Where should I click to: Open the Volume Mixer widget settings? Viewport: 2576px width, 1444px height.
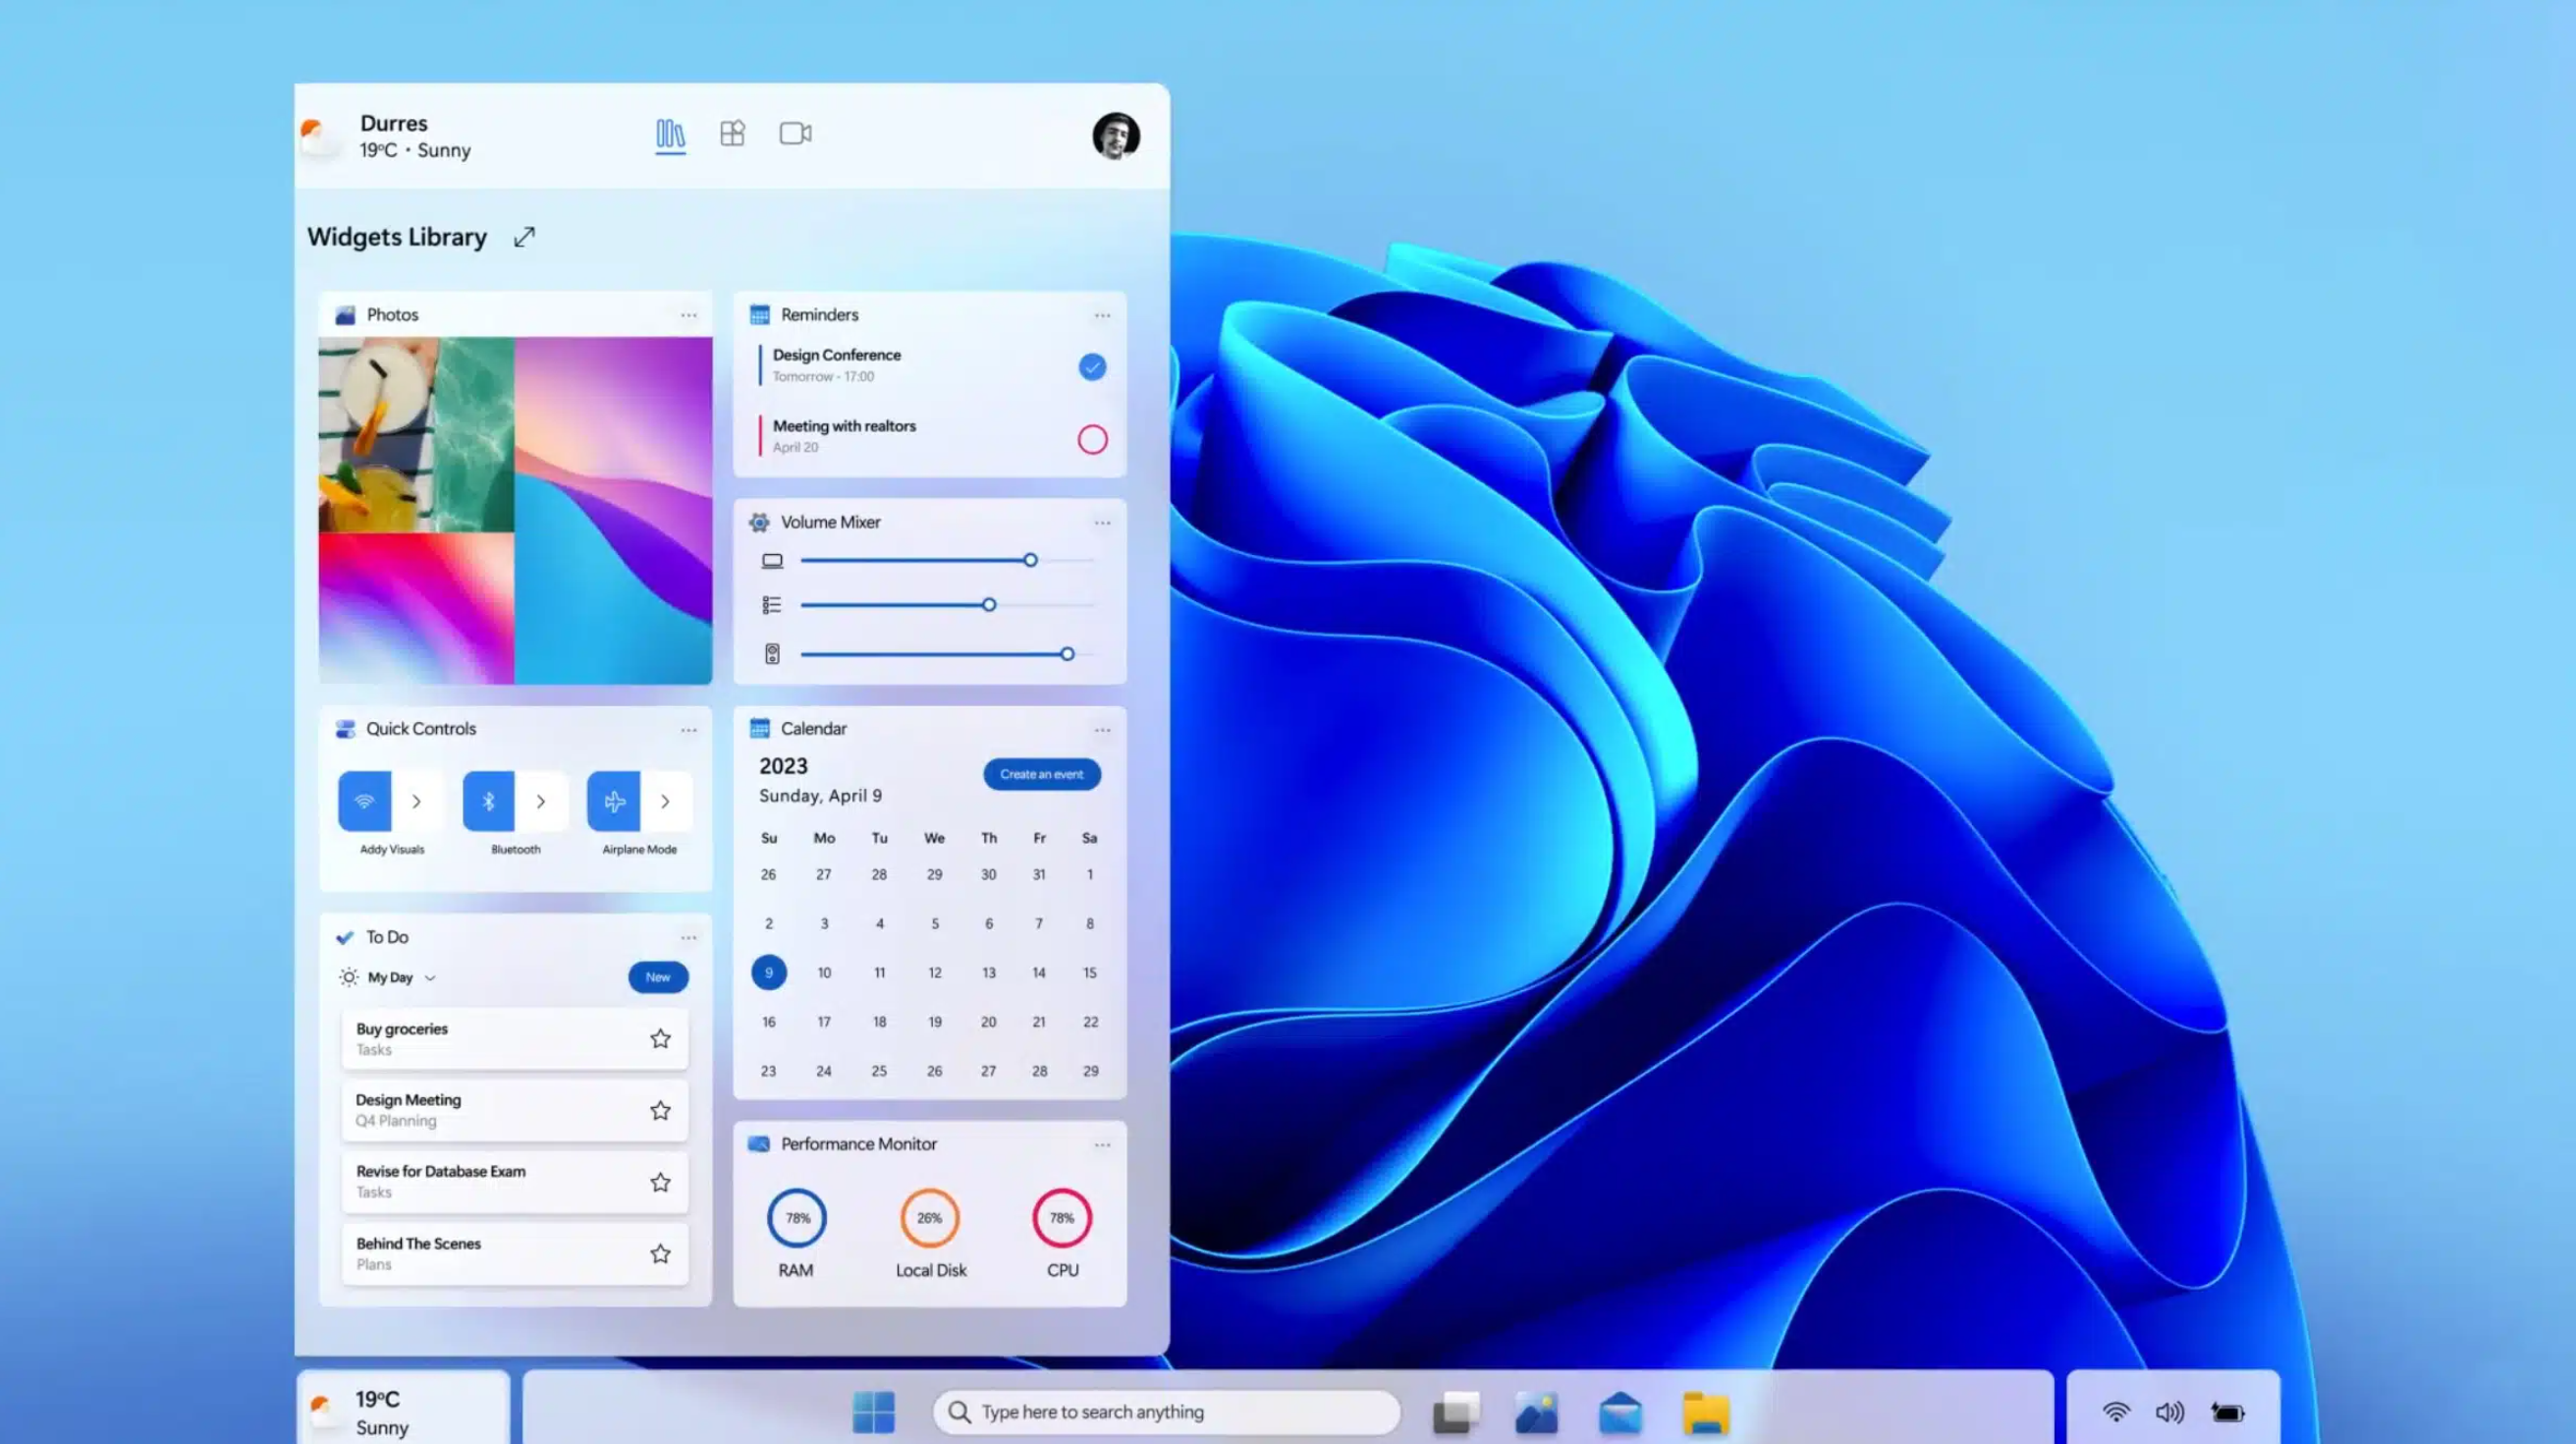click(1101, 521)
